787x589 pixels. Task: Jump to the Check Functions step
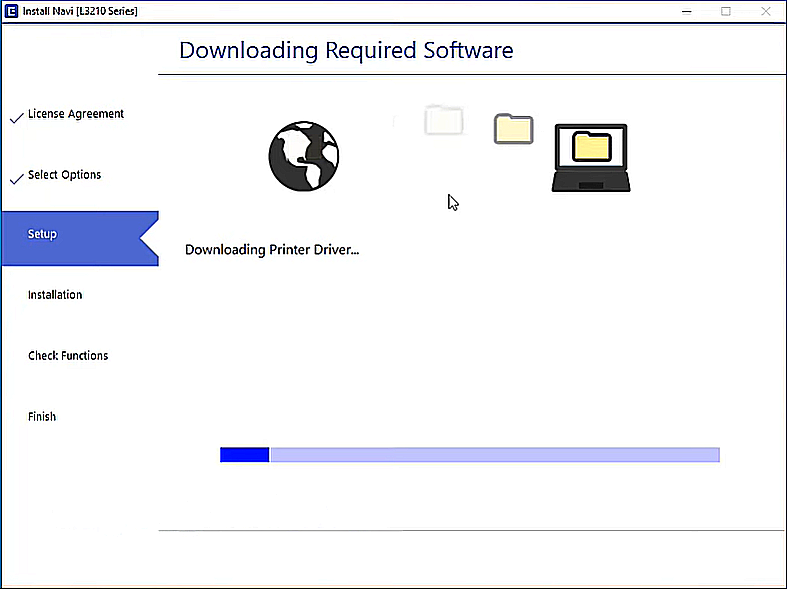pos(68,356)
